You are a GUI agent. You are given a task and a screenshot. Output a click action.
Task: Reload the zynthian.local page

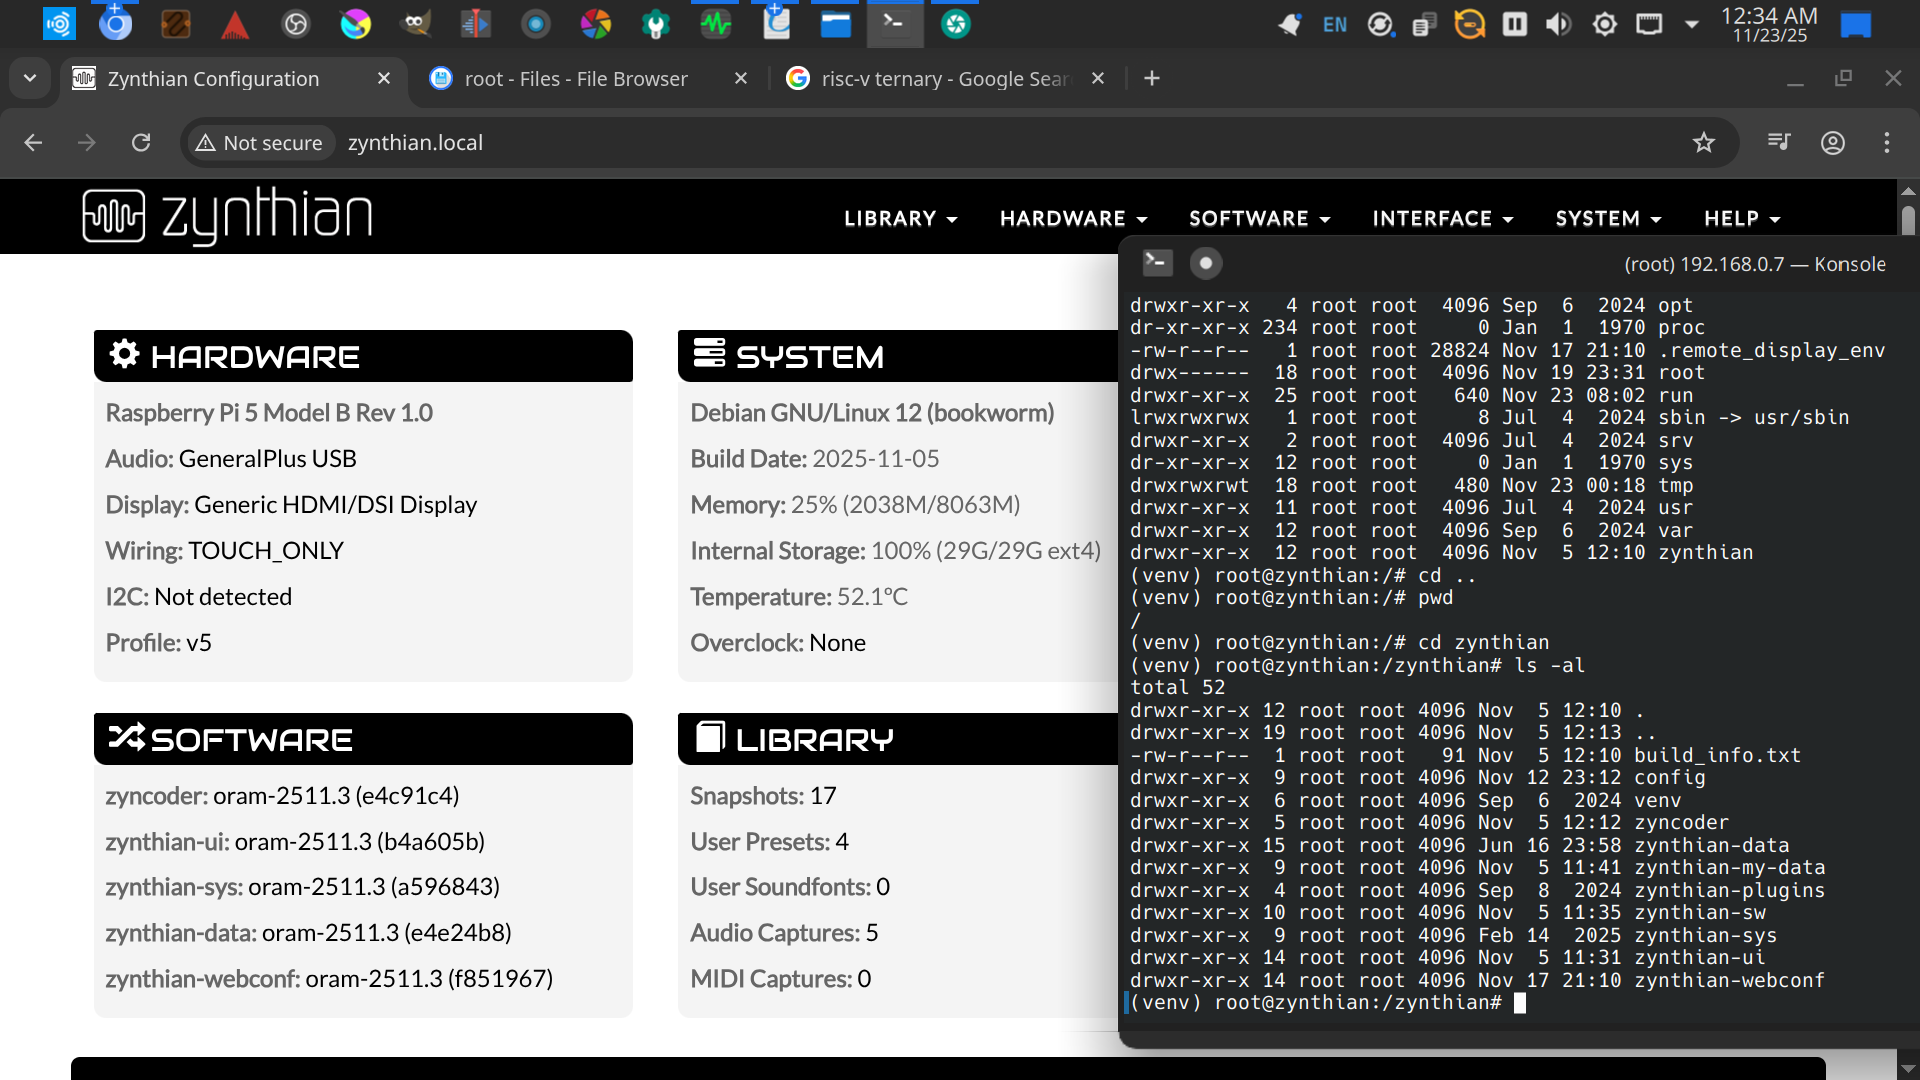[x=141, y=143]
